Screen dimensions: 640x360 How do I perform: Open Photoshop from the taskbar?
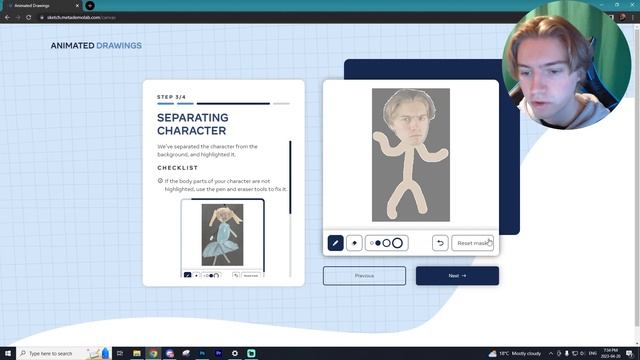click(x=202, y=353)
